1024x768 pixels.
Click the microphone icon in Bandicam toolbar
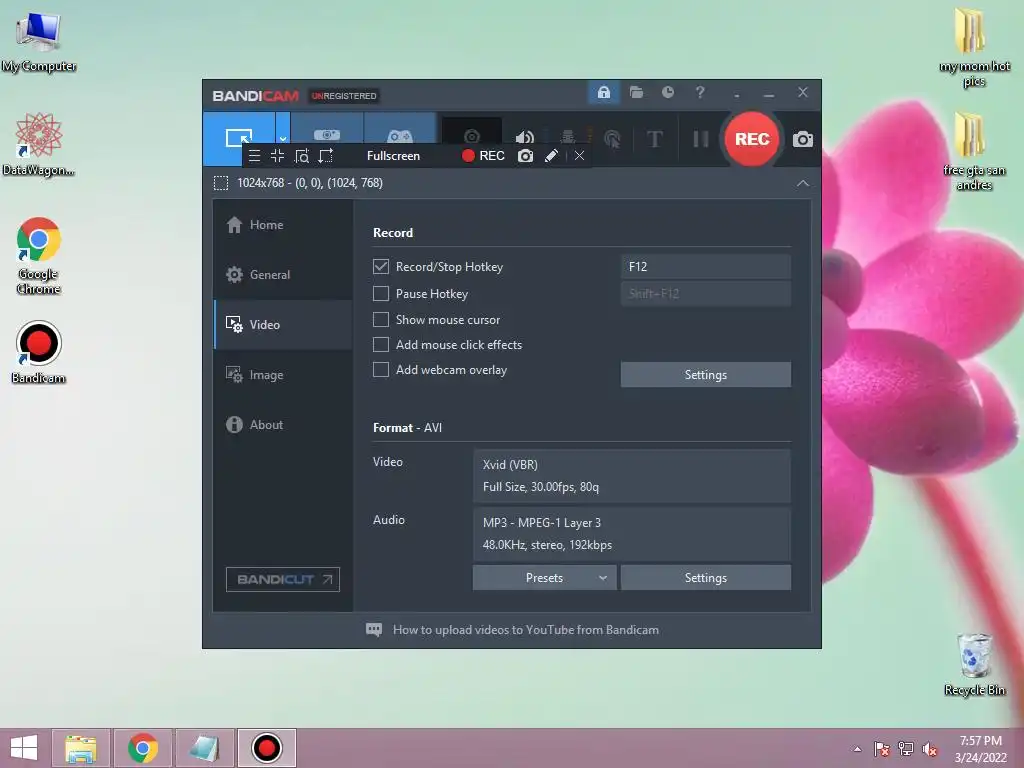click(x=568, y=136)
